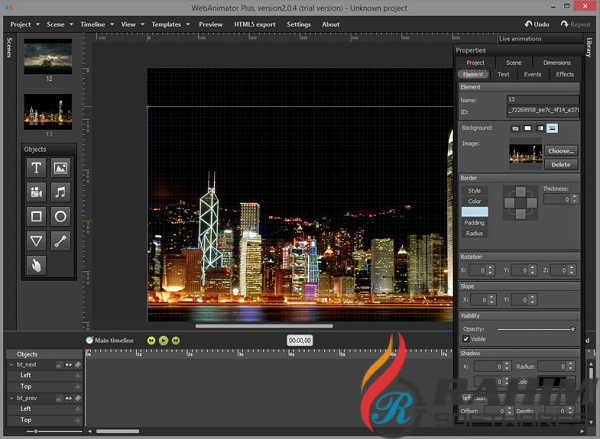The image size is (600, 439).
Task: Uncheck the Visible checkbox
Action: tap(466, 338)
